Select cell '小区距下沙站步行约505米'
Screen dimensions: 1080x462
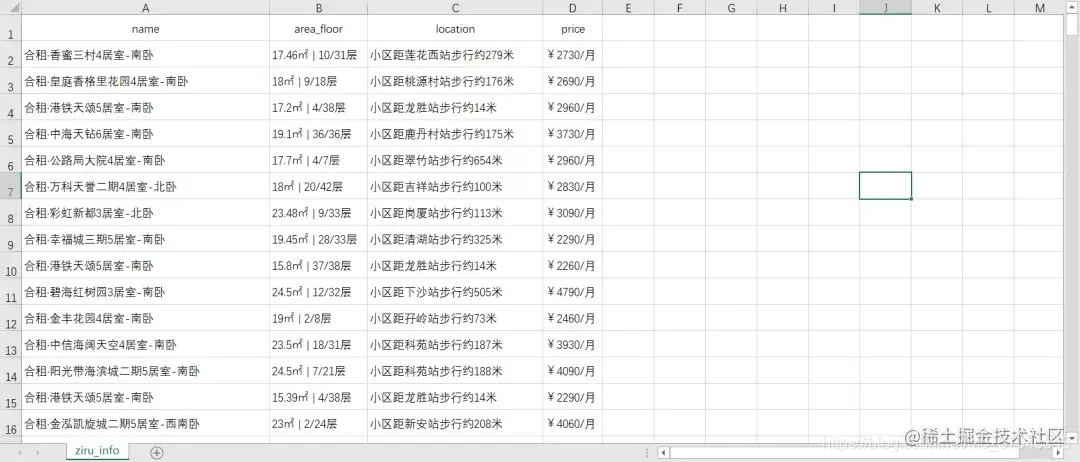click(x=455, y=292)
